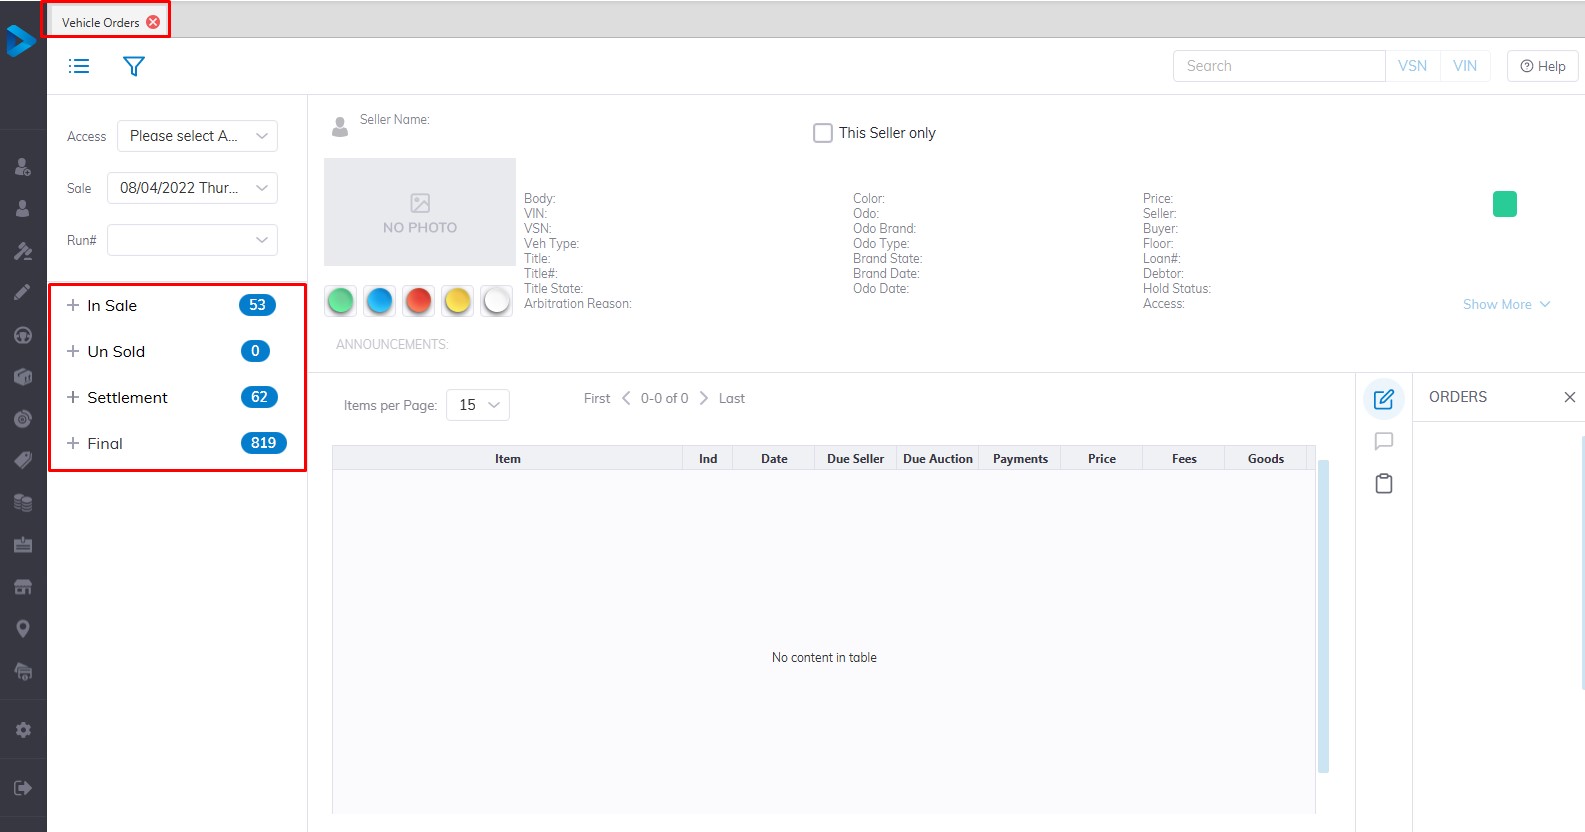Select the VIN search option

(x=1464, y=66)
